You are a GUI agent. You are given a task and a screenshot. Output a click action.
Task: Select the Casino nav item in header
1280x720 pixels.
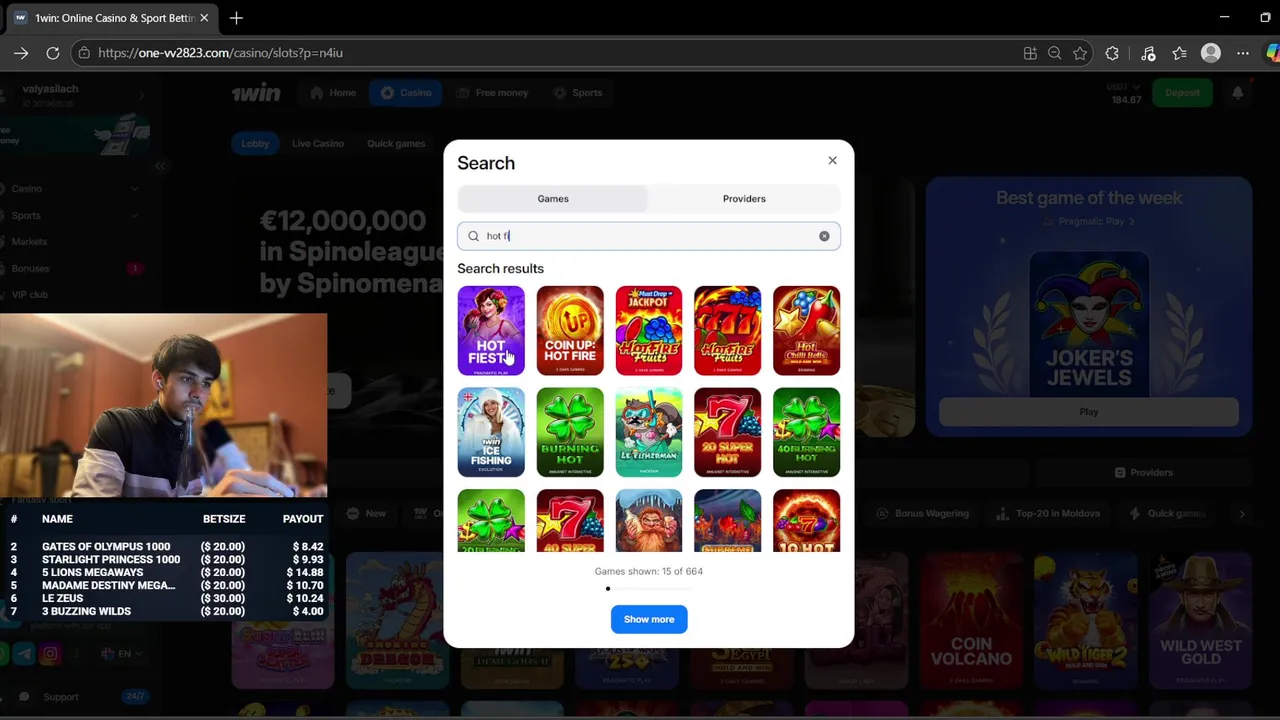click(x=407, y=93)
